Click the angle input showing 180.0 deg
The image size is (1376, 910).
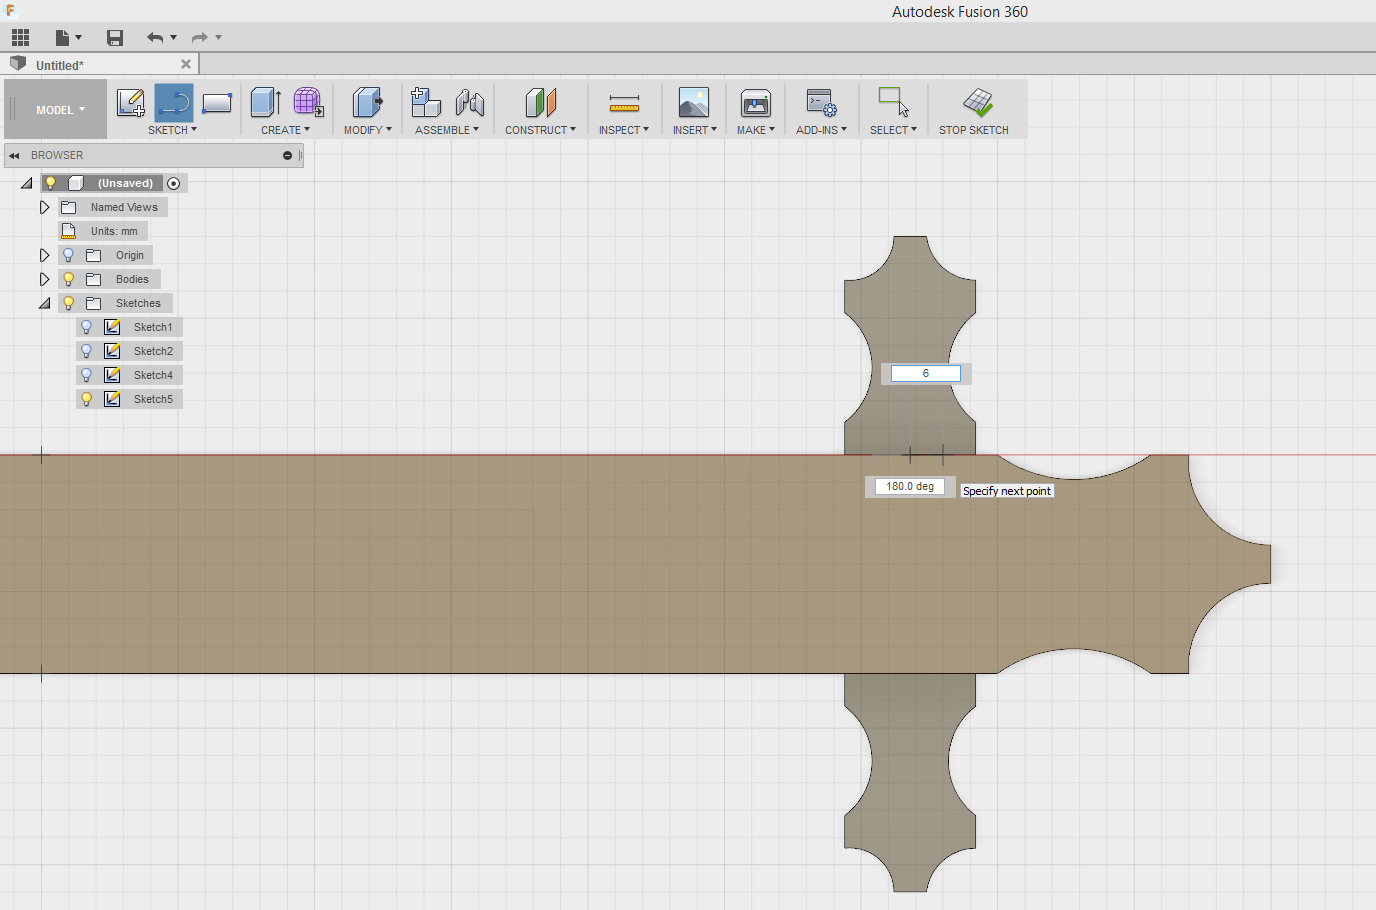tap(910, 486)
